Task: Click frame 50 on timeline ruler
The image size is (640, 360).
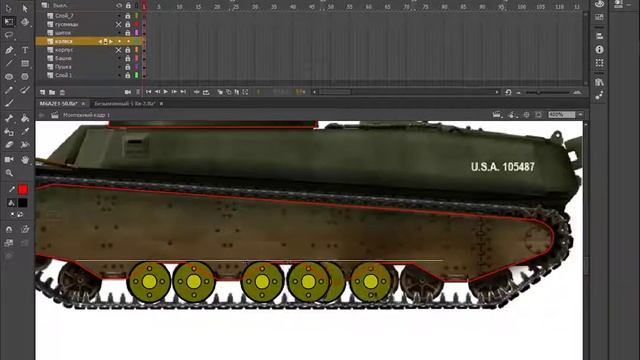Action: (x=330, y=7)
